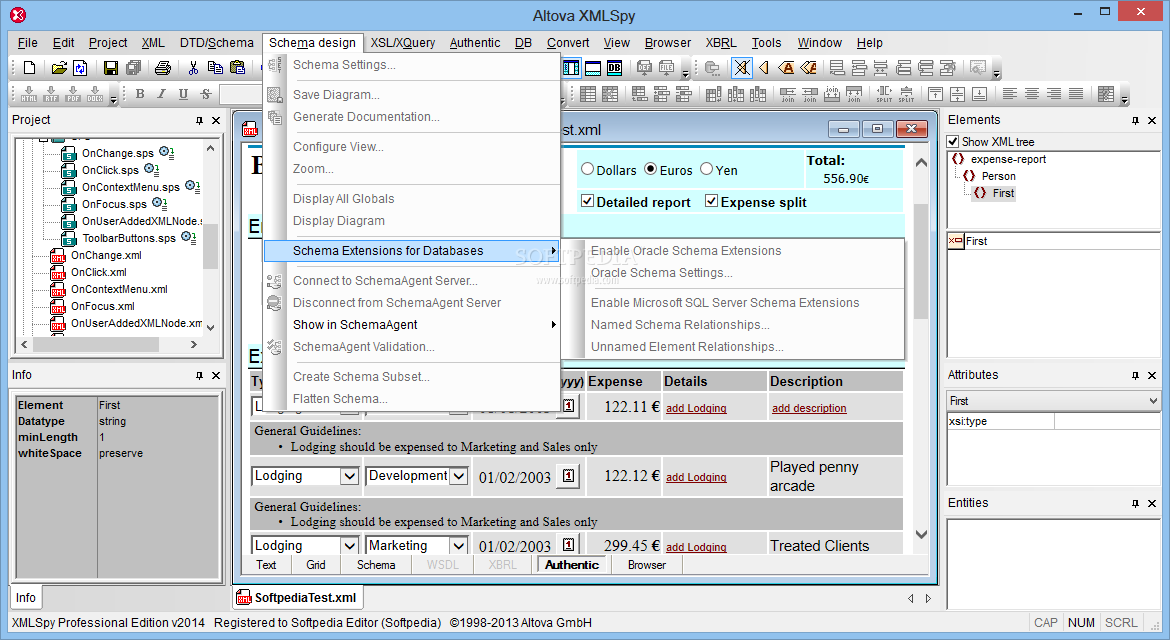Screen dimensions: 1170x640
Task: Click the Cut scissors icon
Action: (193, 68)
